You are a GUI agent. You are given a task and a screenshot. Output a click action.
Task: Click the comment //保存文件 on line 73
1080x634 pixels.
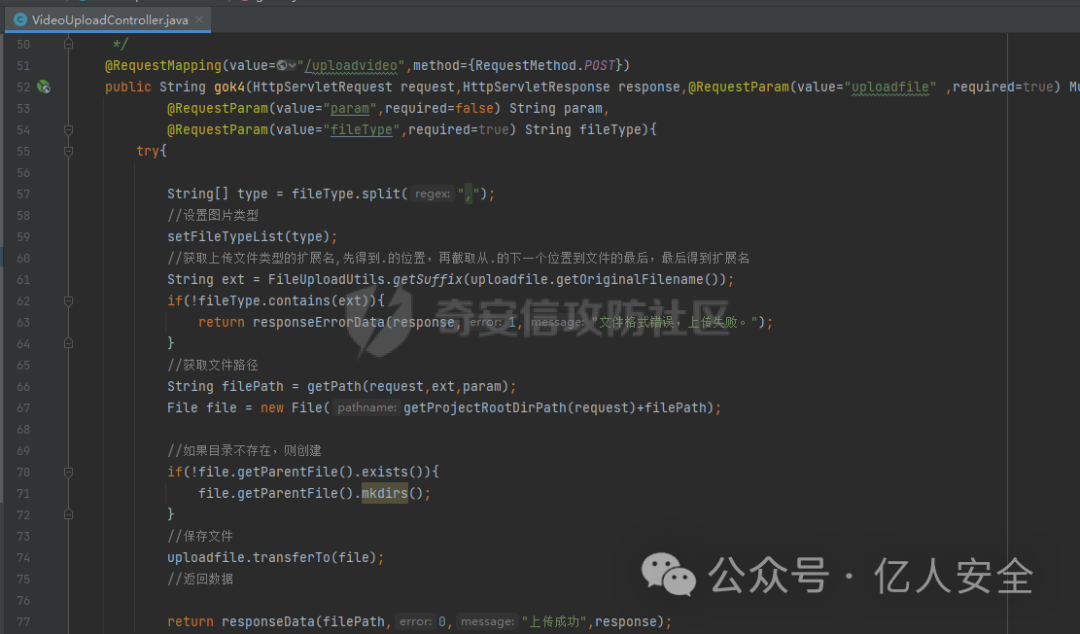tap(200, 535)
